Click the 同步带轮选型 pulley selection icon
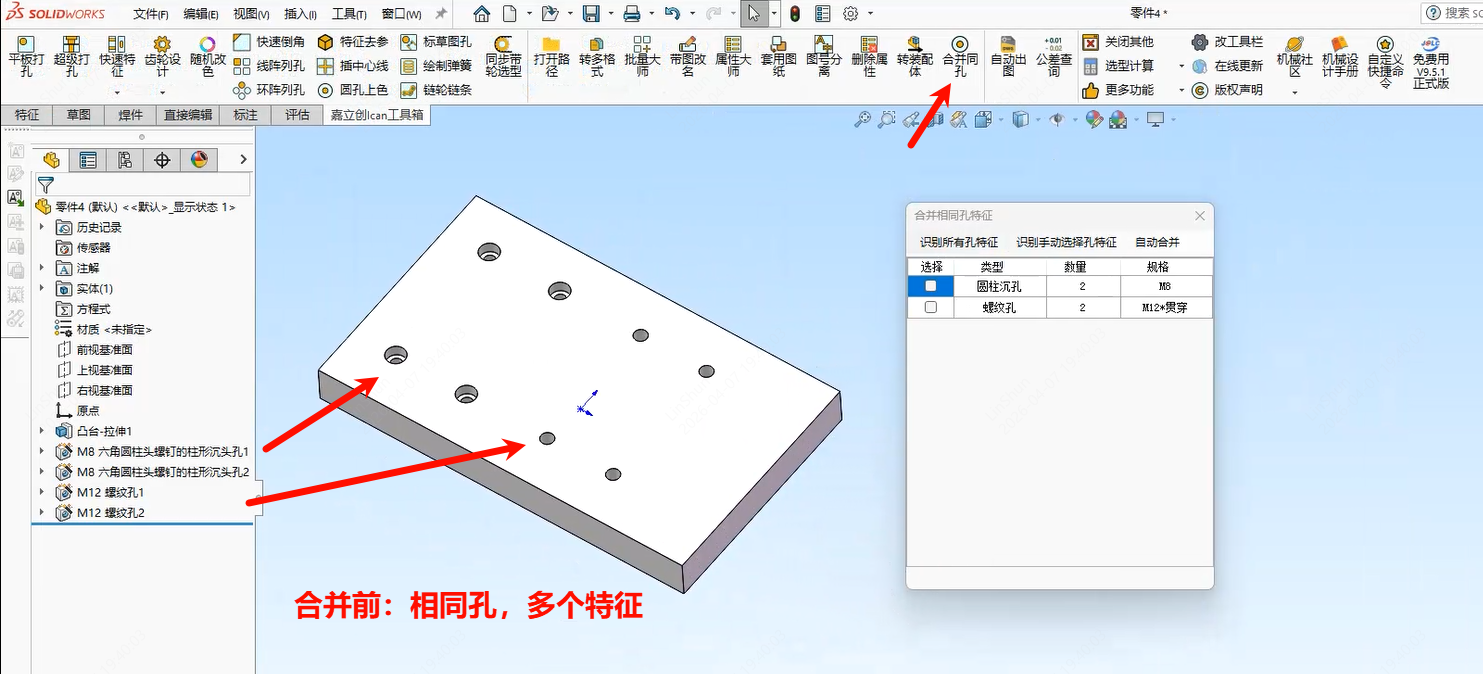The height and width of the screenshot is (674, 1483). pos(503,57)
